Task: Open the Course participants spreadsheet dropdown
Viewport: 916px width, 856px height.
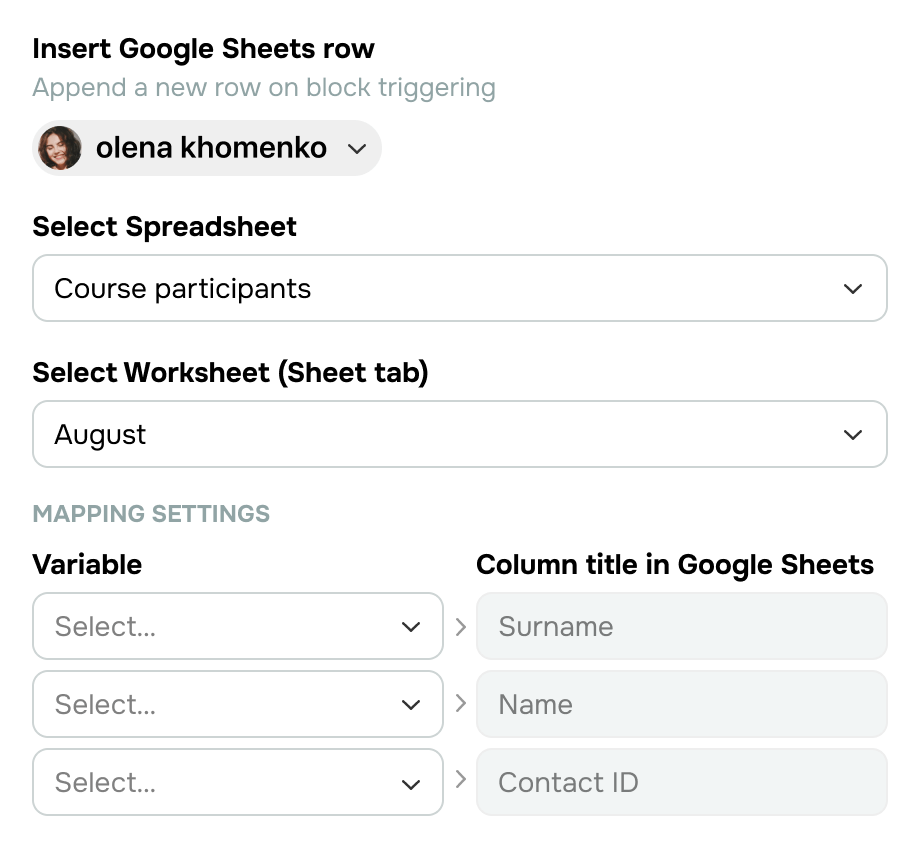Action: tap(460, 288)
